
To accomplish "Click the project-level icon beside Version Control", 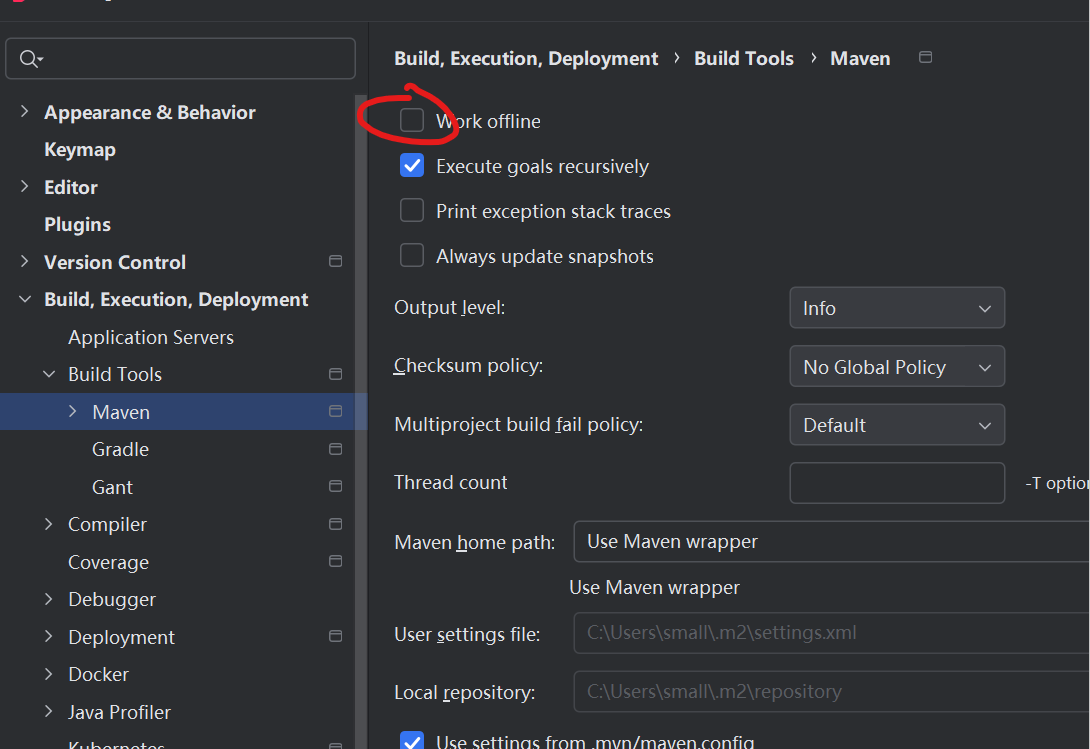I will (335, 262).
